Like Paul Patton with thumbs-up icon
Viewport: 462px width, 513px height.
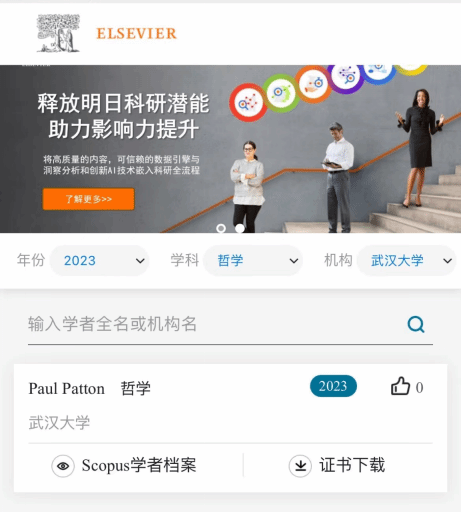pos(400,386)
